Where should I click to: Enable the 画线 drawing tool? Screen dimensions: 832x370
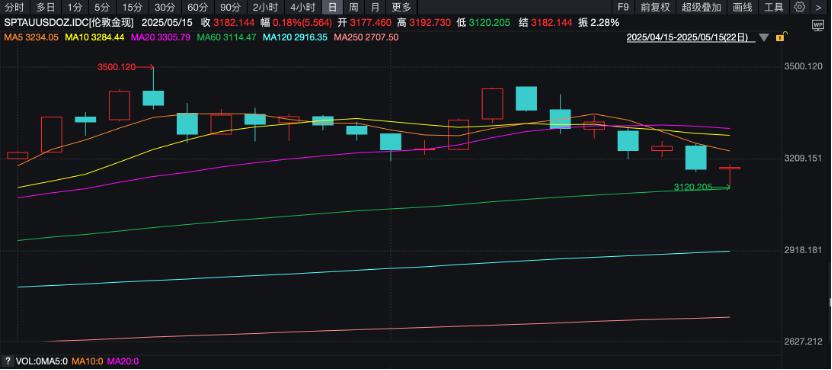click(742, 7)
